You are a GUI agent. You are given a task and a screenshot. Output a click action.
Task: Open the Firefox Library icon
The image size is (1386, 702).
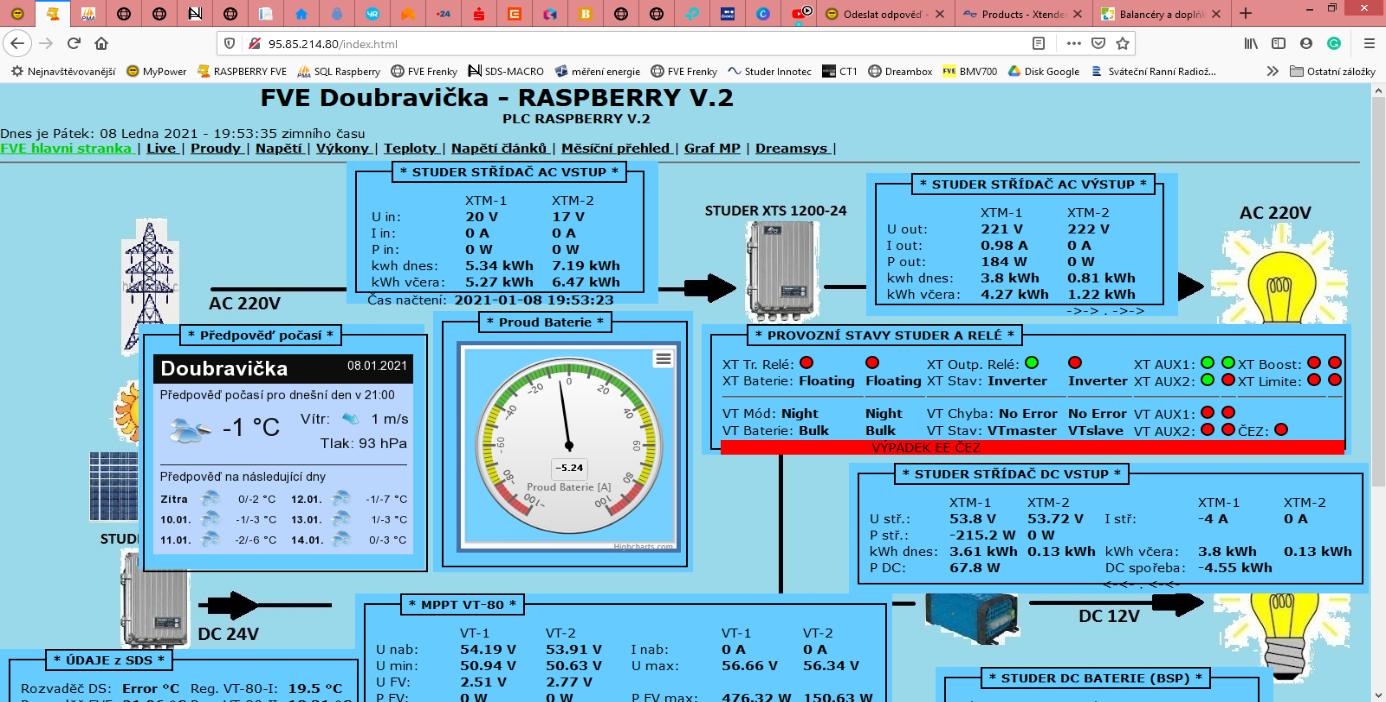click(1251, 44)
